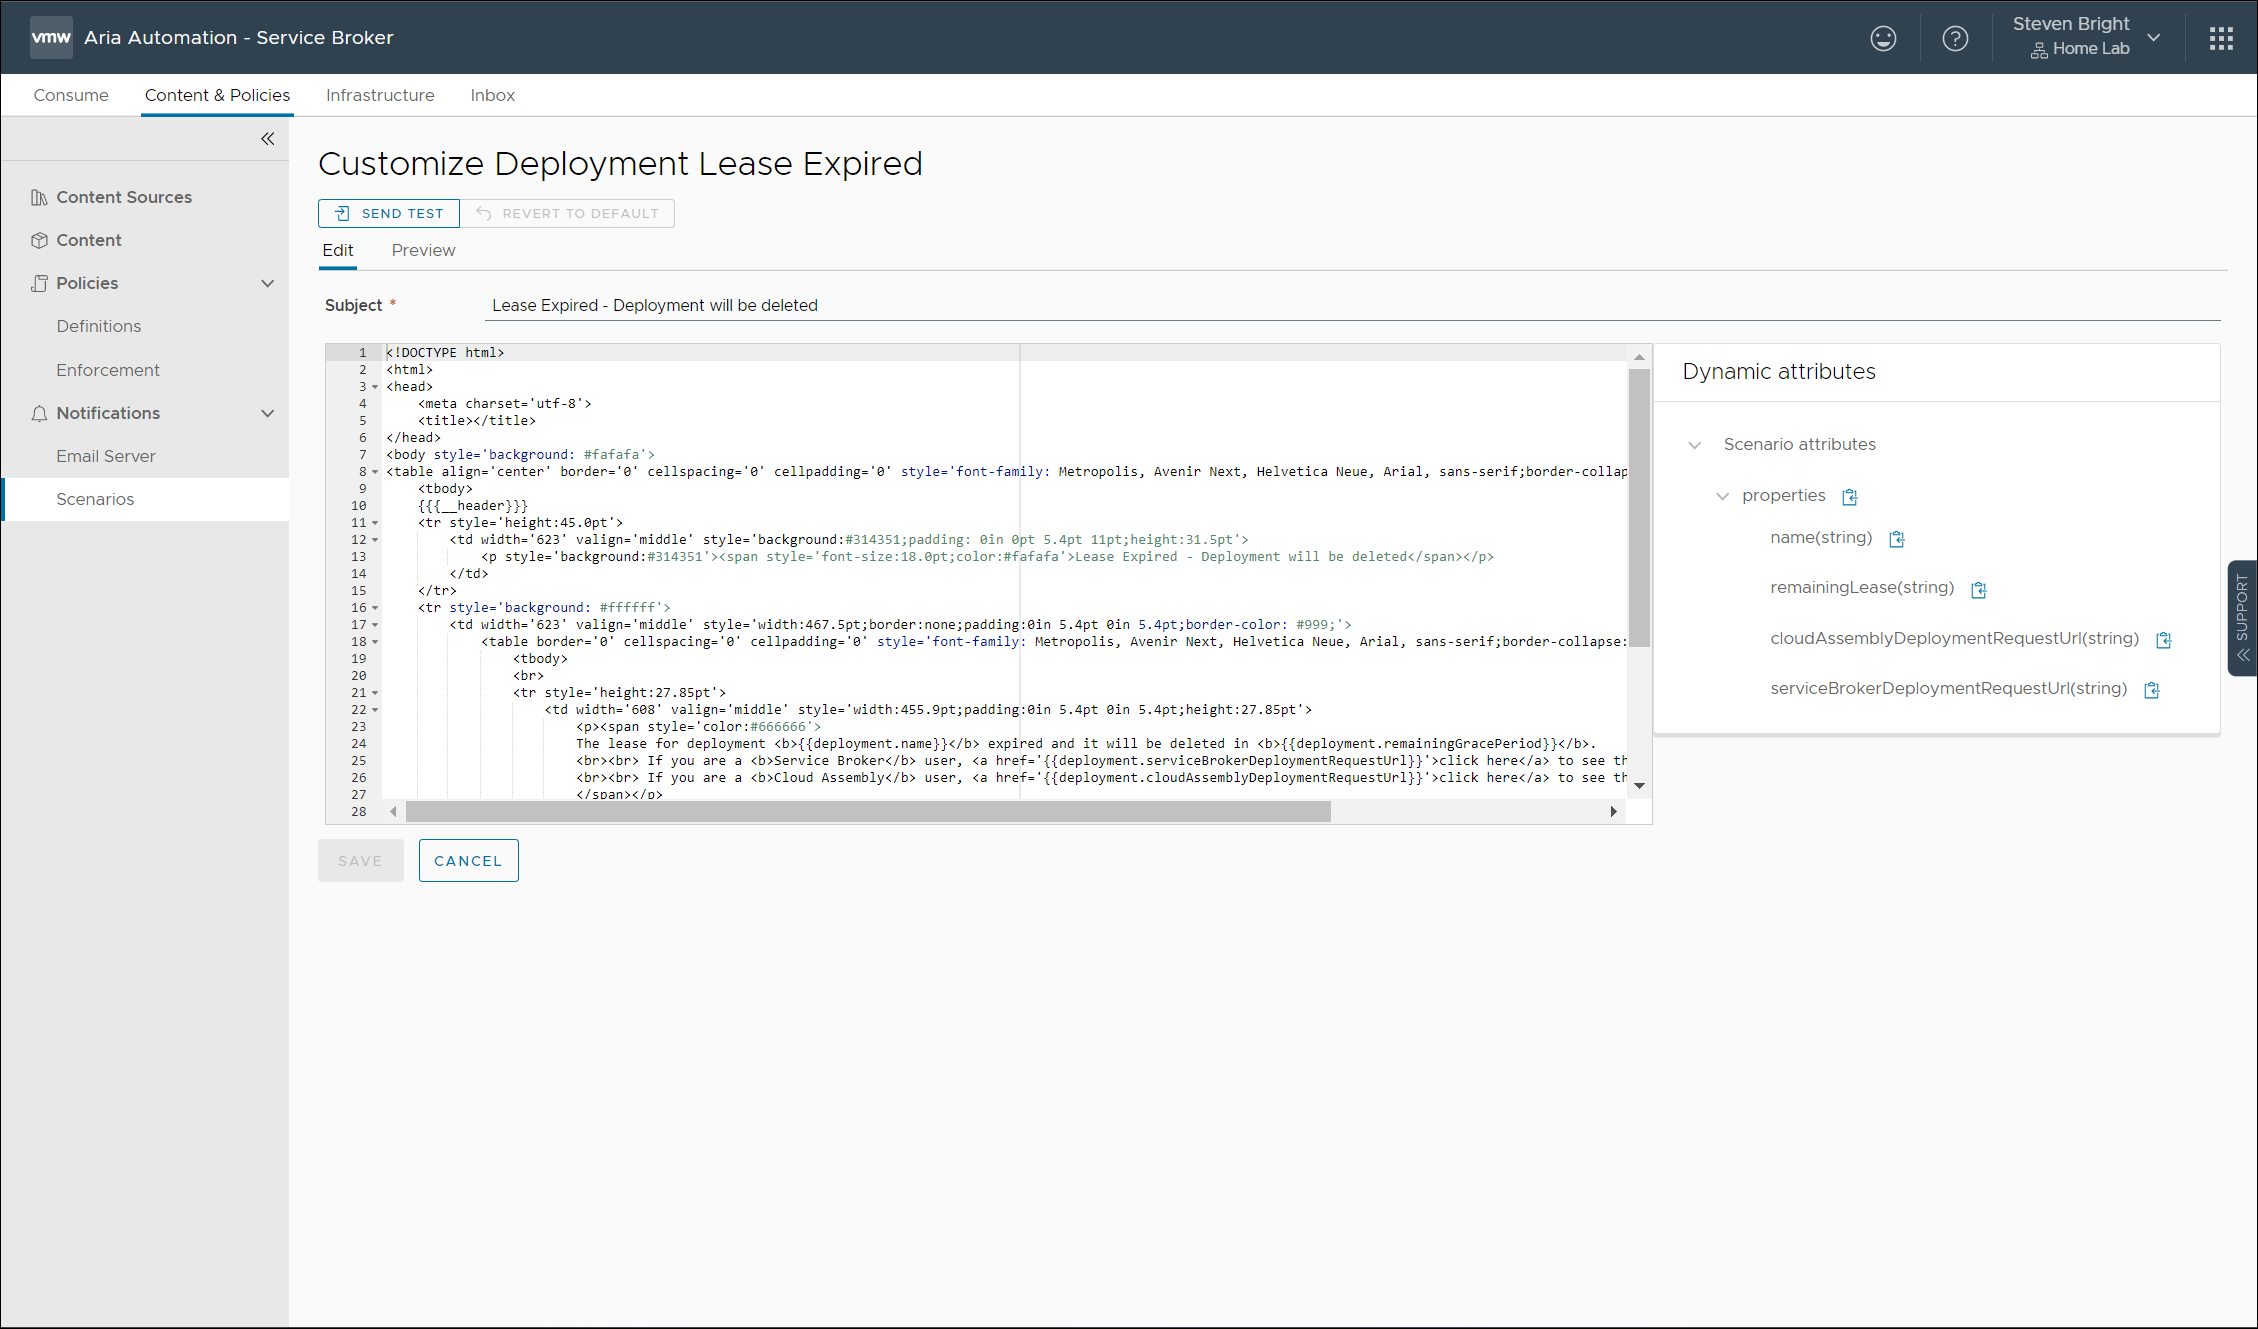Collapse the properties tree node
Screen dimensions: 2258x1329
point(1722,496)
